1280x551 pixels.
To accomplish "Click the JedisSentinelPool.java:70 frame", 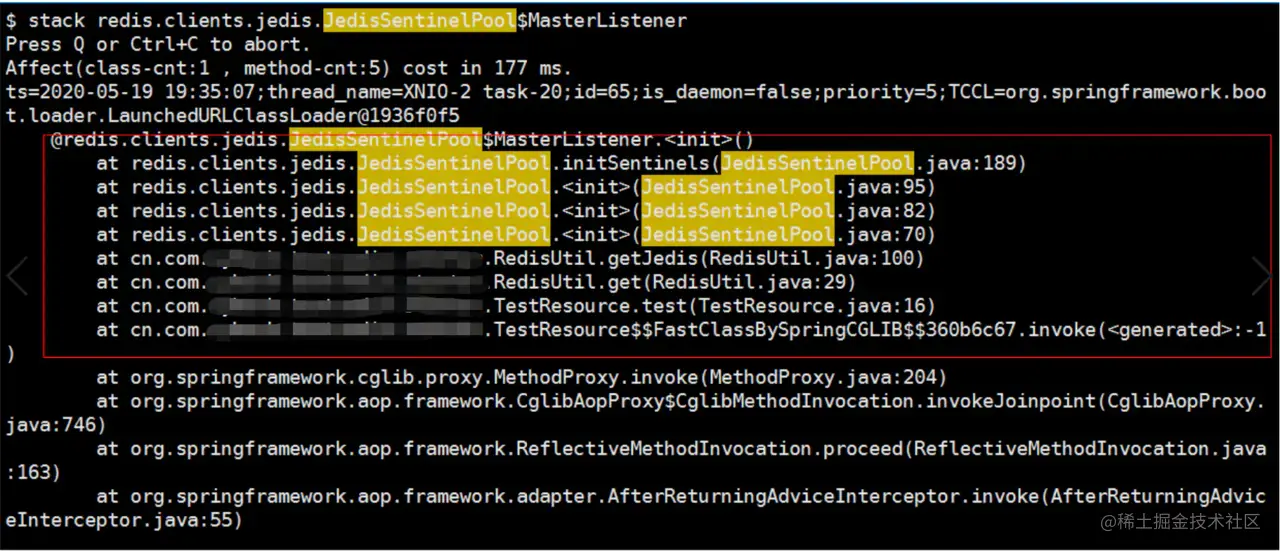I will (x=516, y=235).
